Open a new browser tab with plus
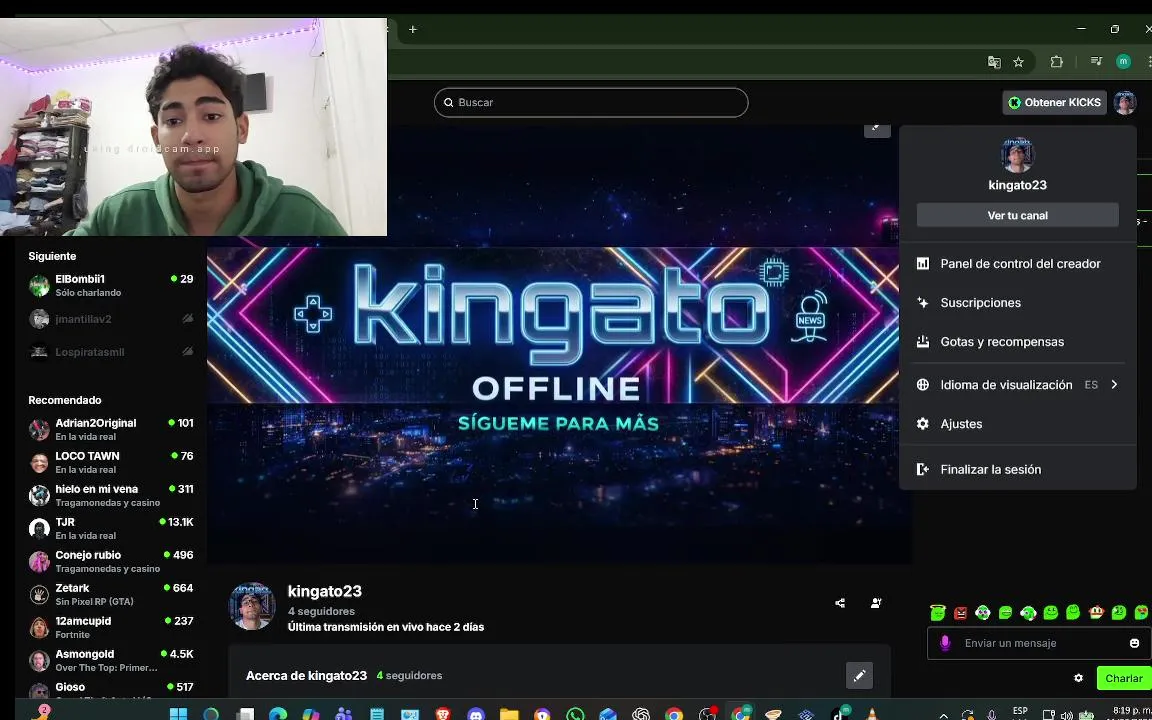Screen dimensions: 1152x720 coord(413,29)
